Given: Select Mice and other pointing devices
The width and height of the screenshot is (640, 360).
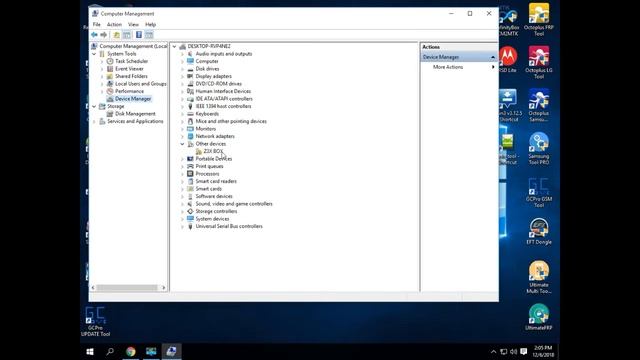Looking at the screenshot, I should coord(231,121).
